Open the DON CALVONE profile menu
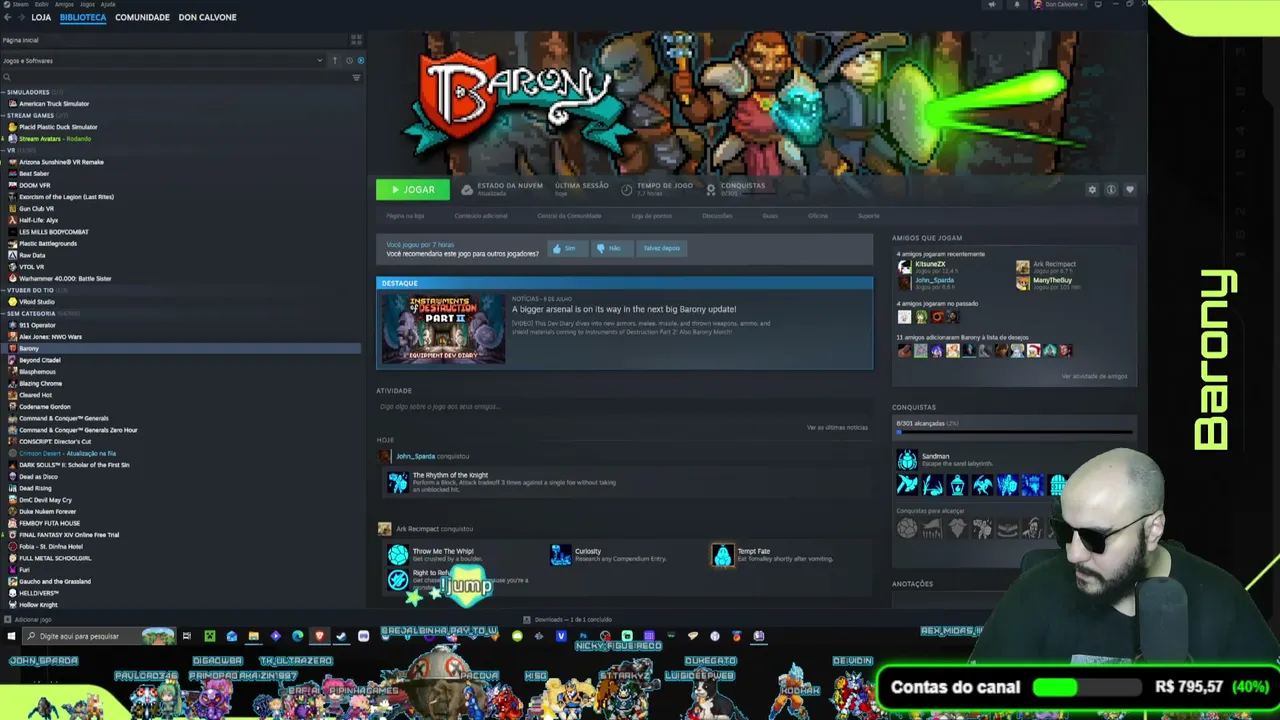The image size is (1280, 720). (x=207, y=17)
